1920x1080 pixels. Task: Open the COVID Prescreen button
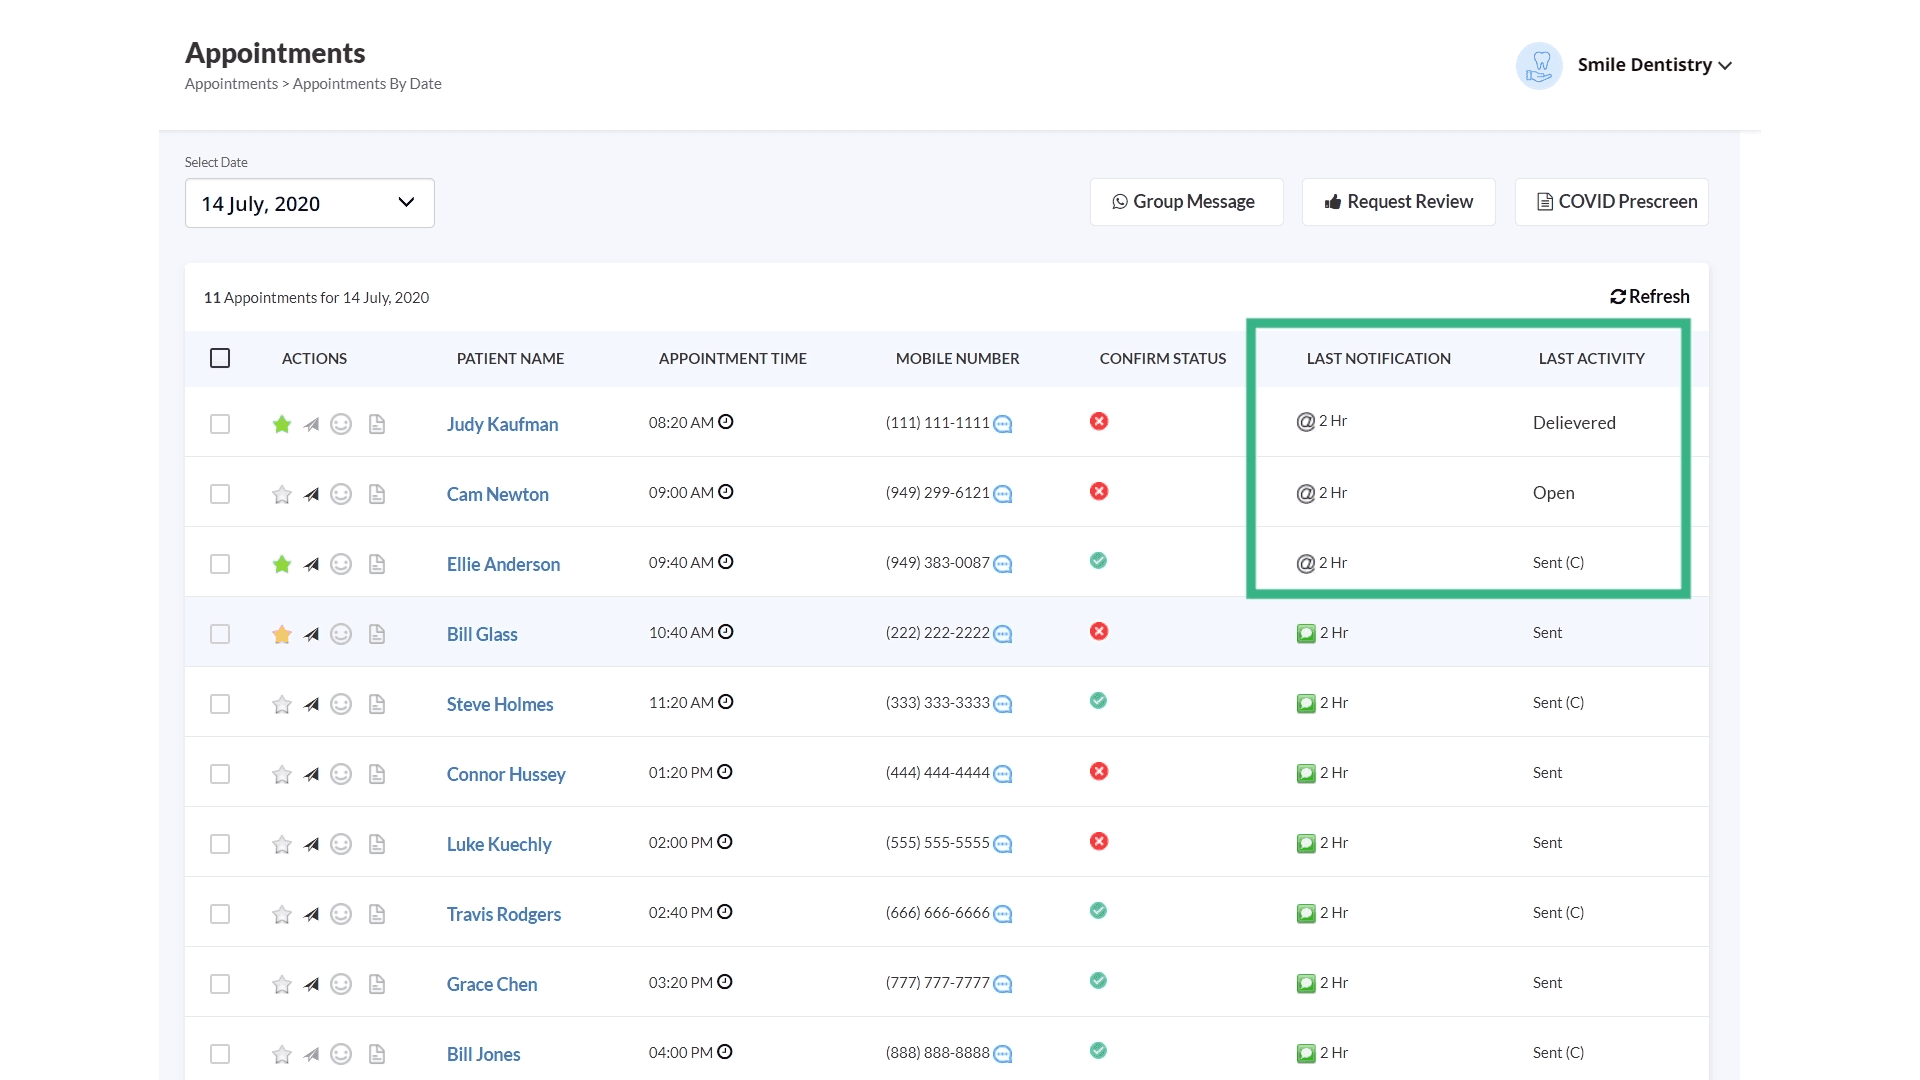tap(1611, 202)
